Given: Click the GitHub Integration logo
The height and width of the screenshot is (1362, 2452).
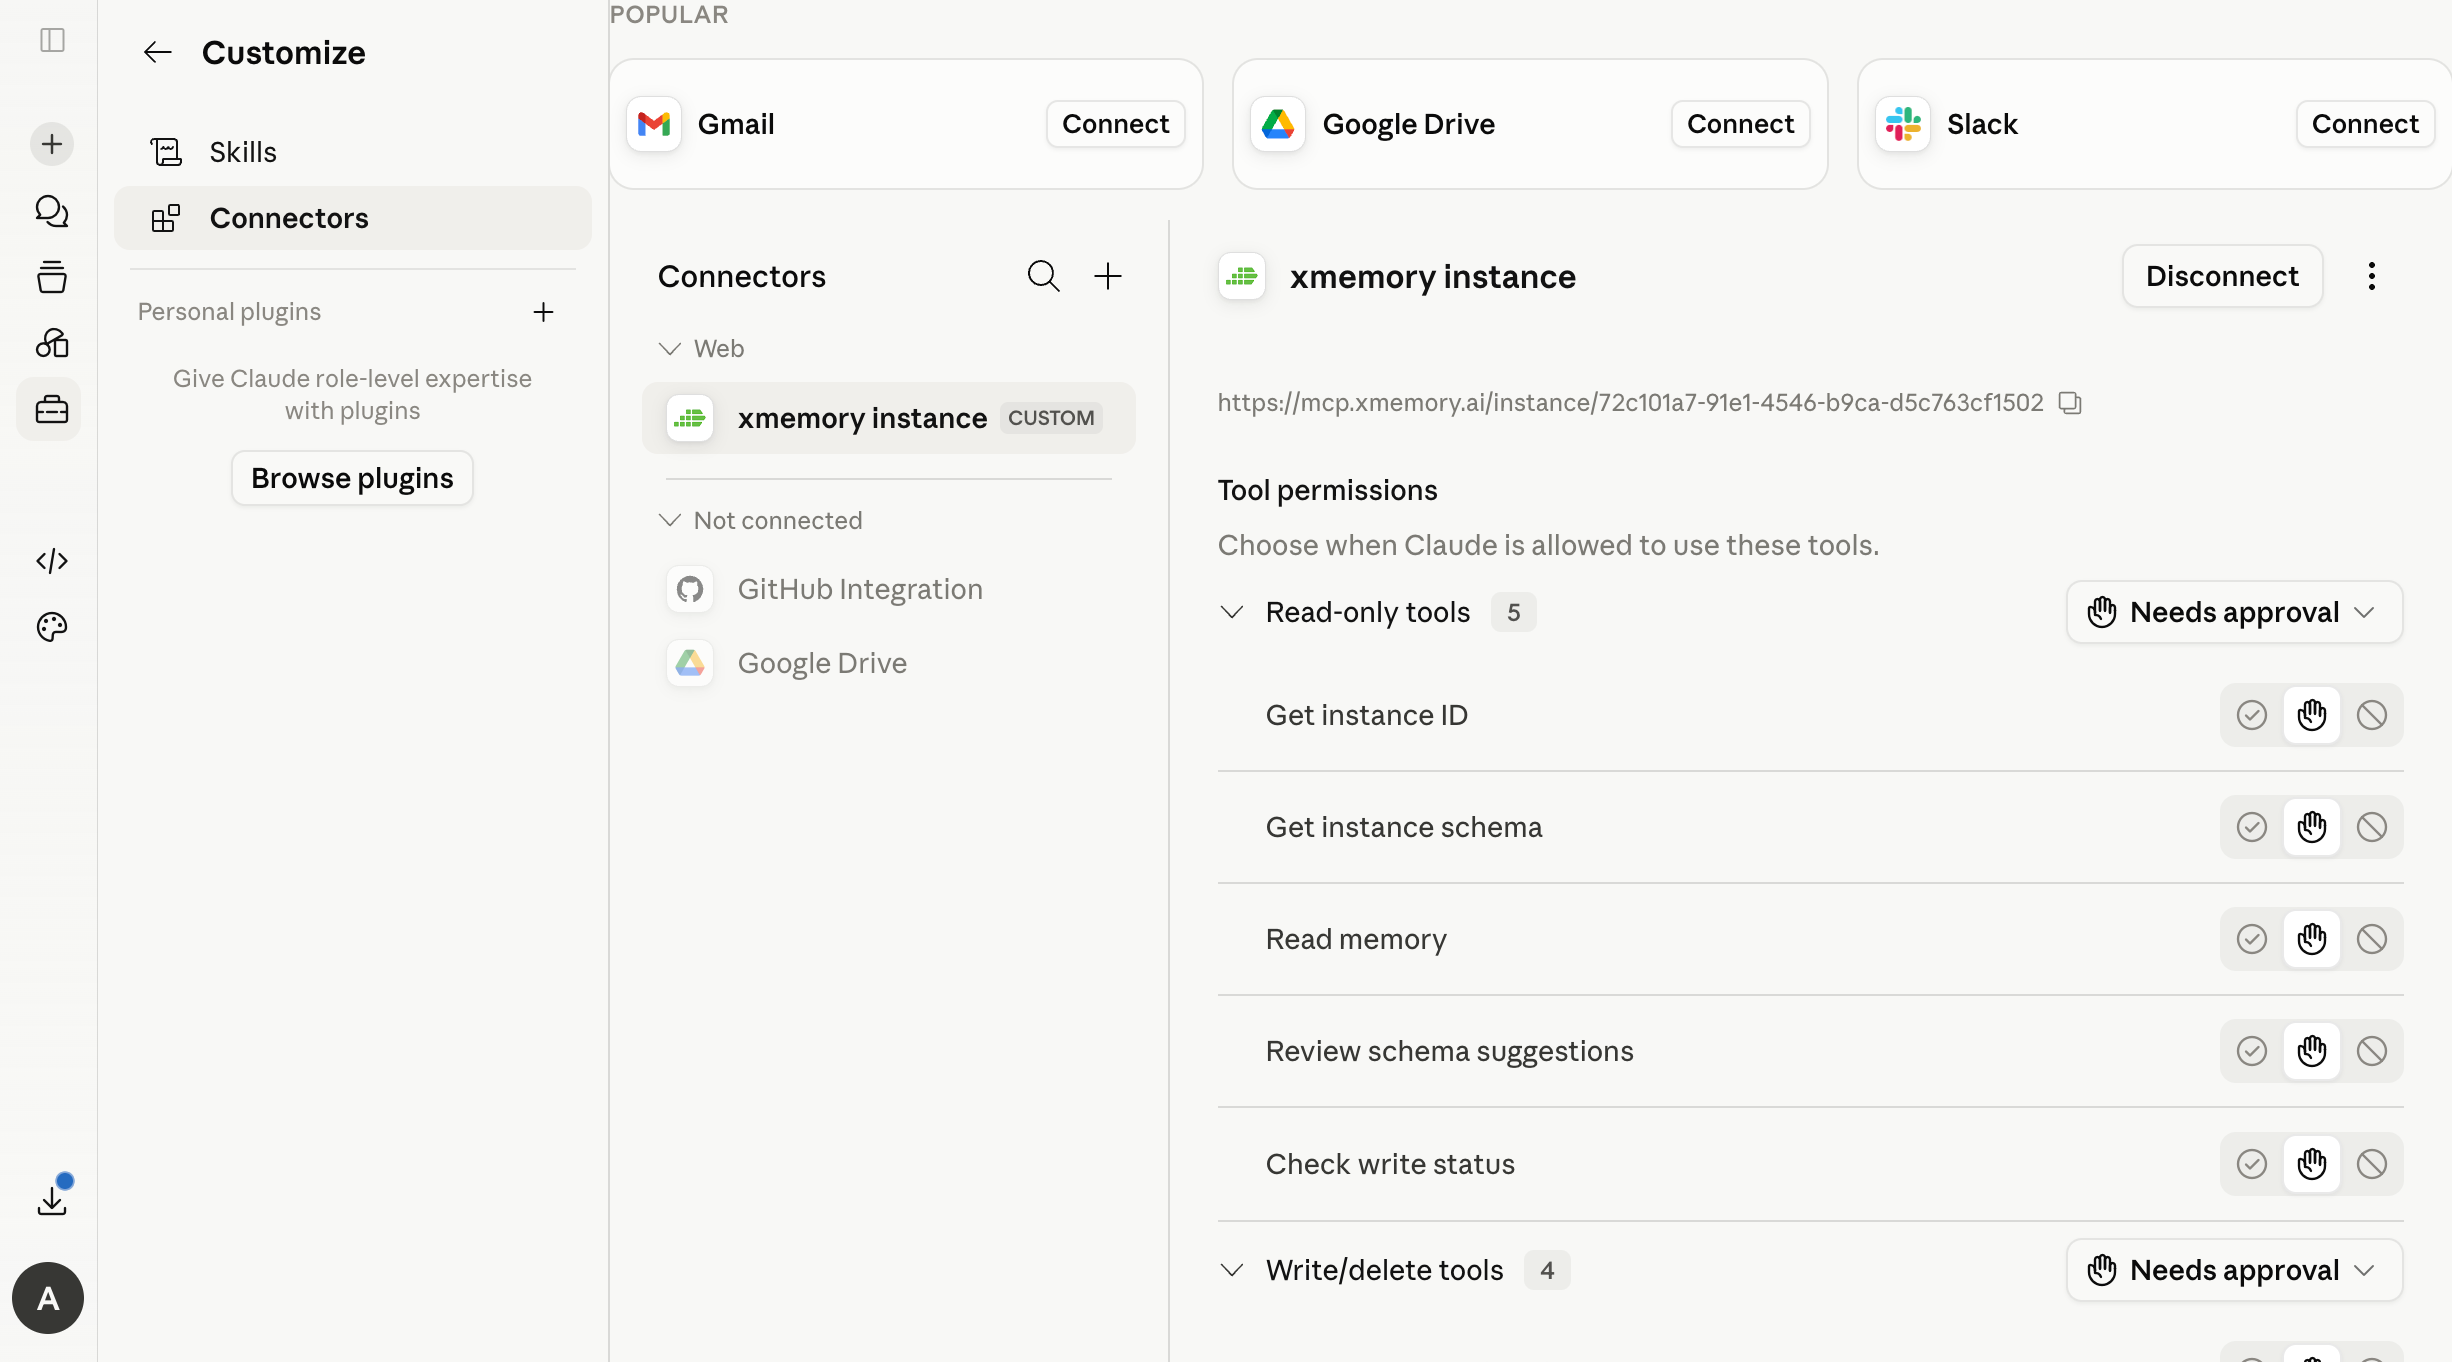Looking at the screenshot, I should coord(690,589).
